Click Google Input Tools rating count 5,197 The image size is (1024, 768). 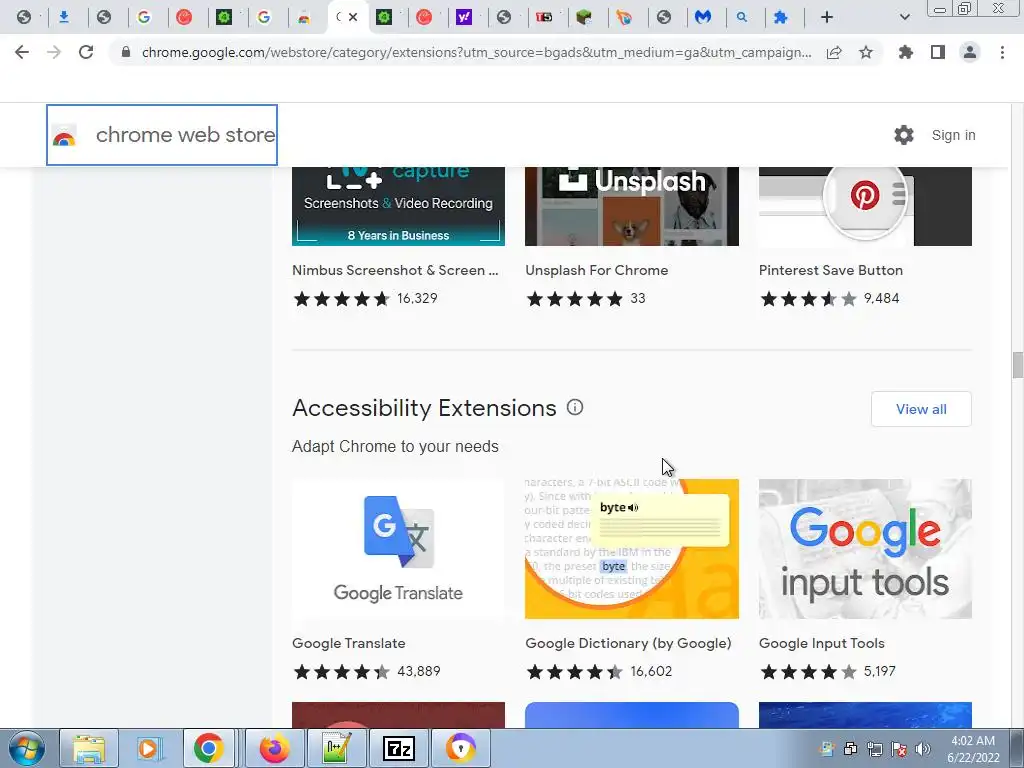[880, 671]
